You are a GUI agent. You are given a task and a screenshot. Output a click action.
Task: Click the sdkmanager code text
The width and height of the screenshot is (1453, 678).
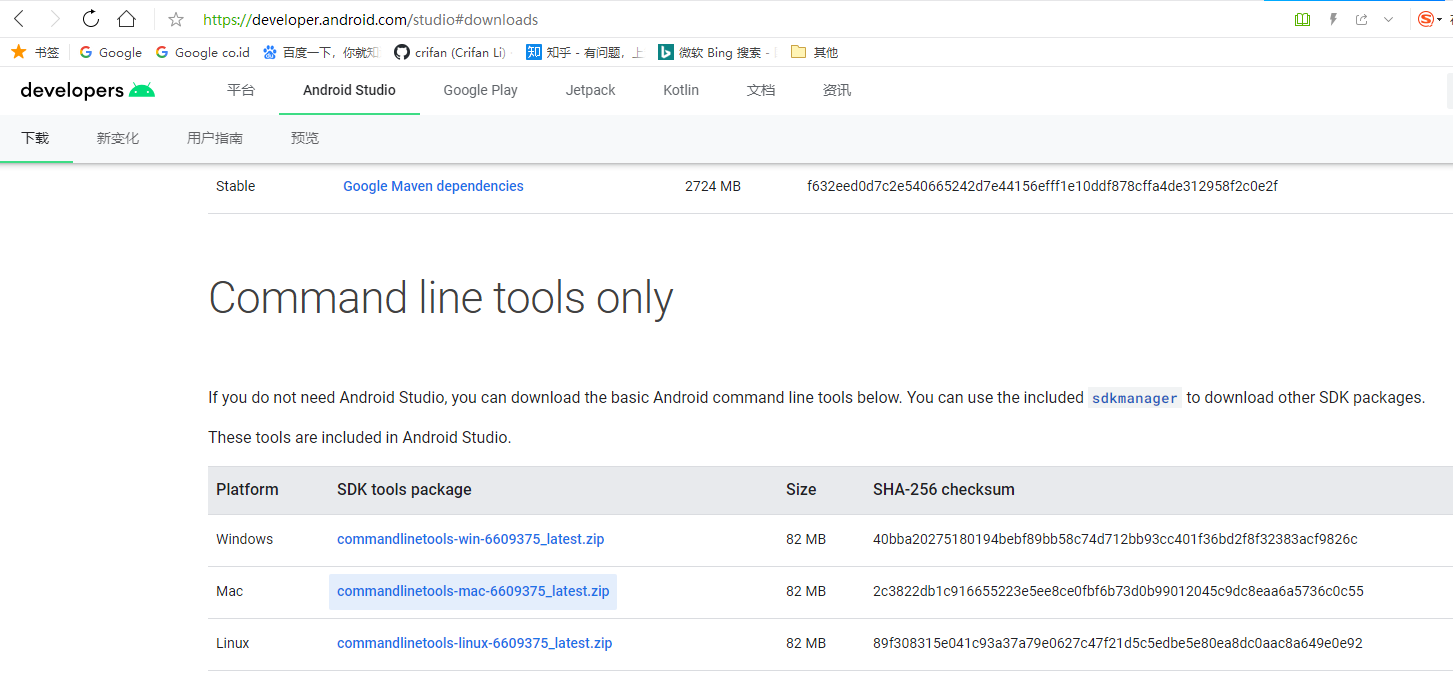click(1134, 398)
